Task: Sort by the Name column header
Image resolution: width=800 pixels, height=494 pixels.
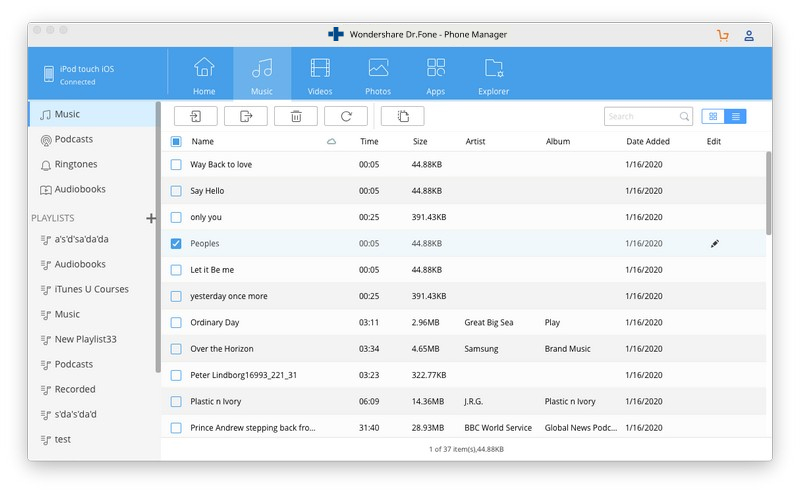Action: 203,141
